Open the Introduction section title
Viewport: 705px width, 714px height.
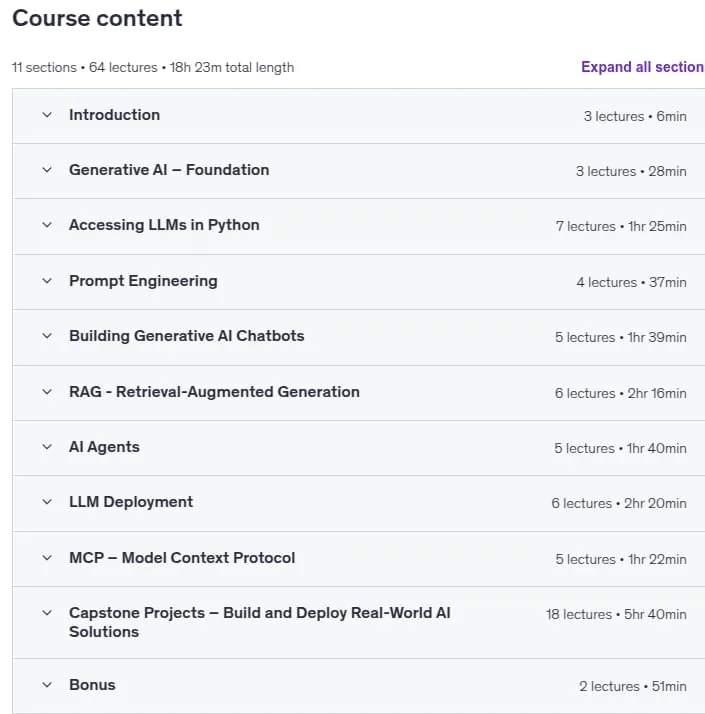[114, 115]
